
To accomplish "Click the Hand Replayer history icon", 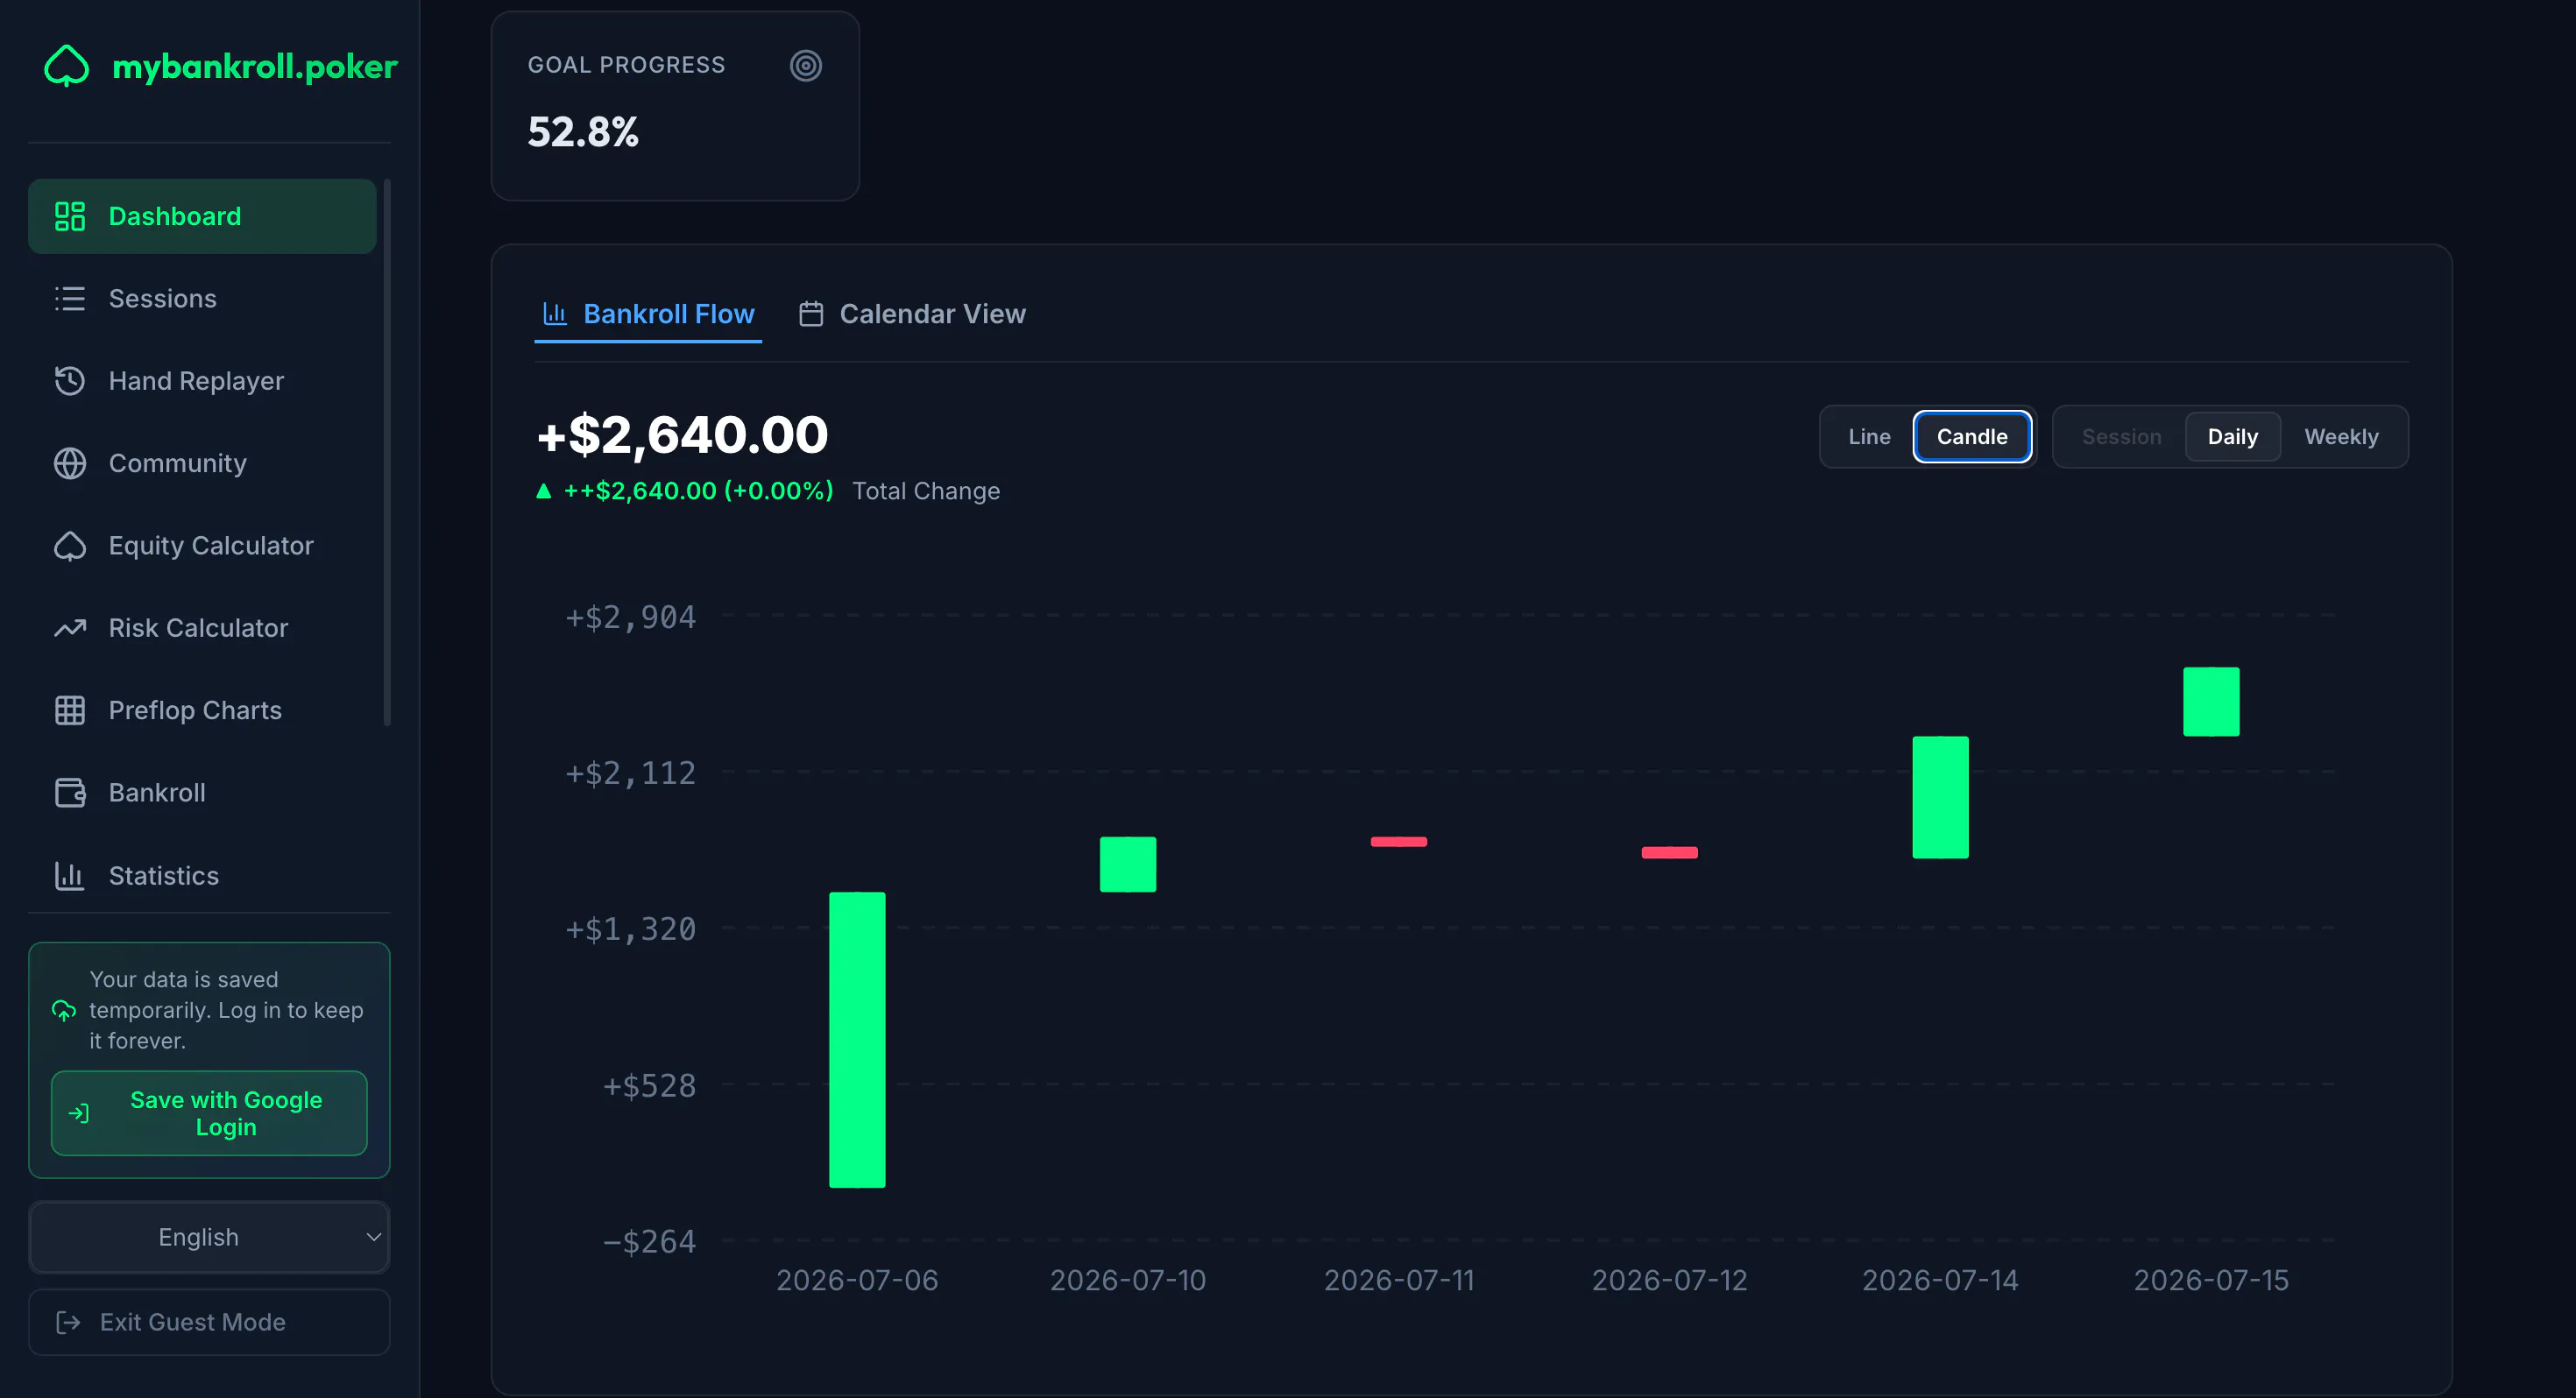I will coord(70,381).
